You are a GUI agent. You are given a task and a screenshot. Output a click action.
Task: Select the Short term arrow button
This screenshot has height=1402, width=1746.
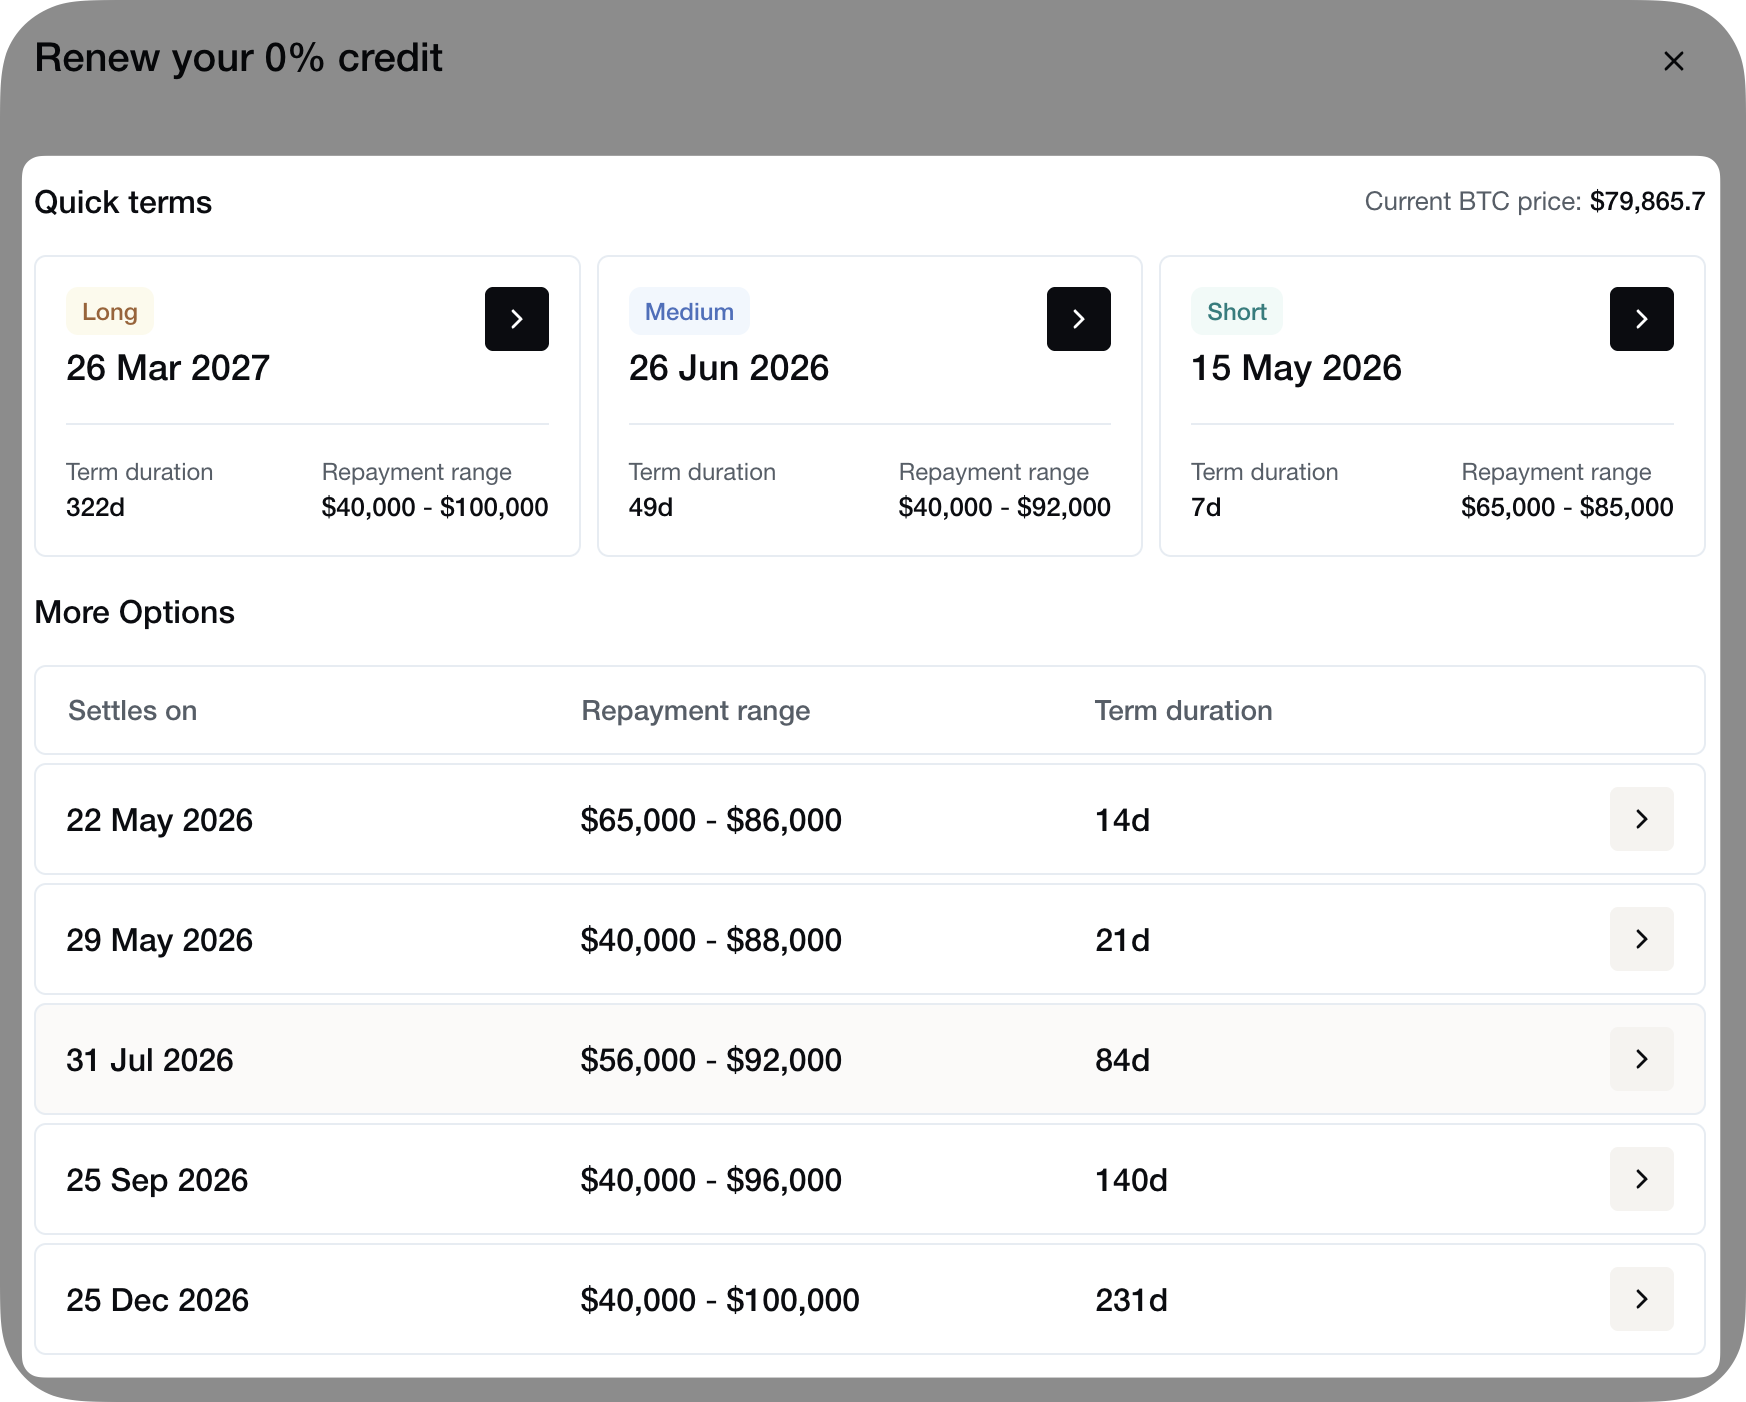[1642, 319]
